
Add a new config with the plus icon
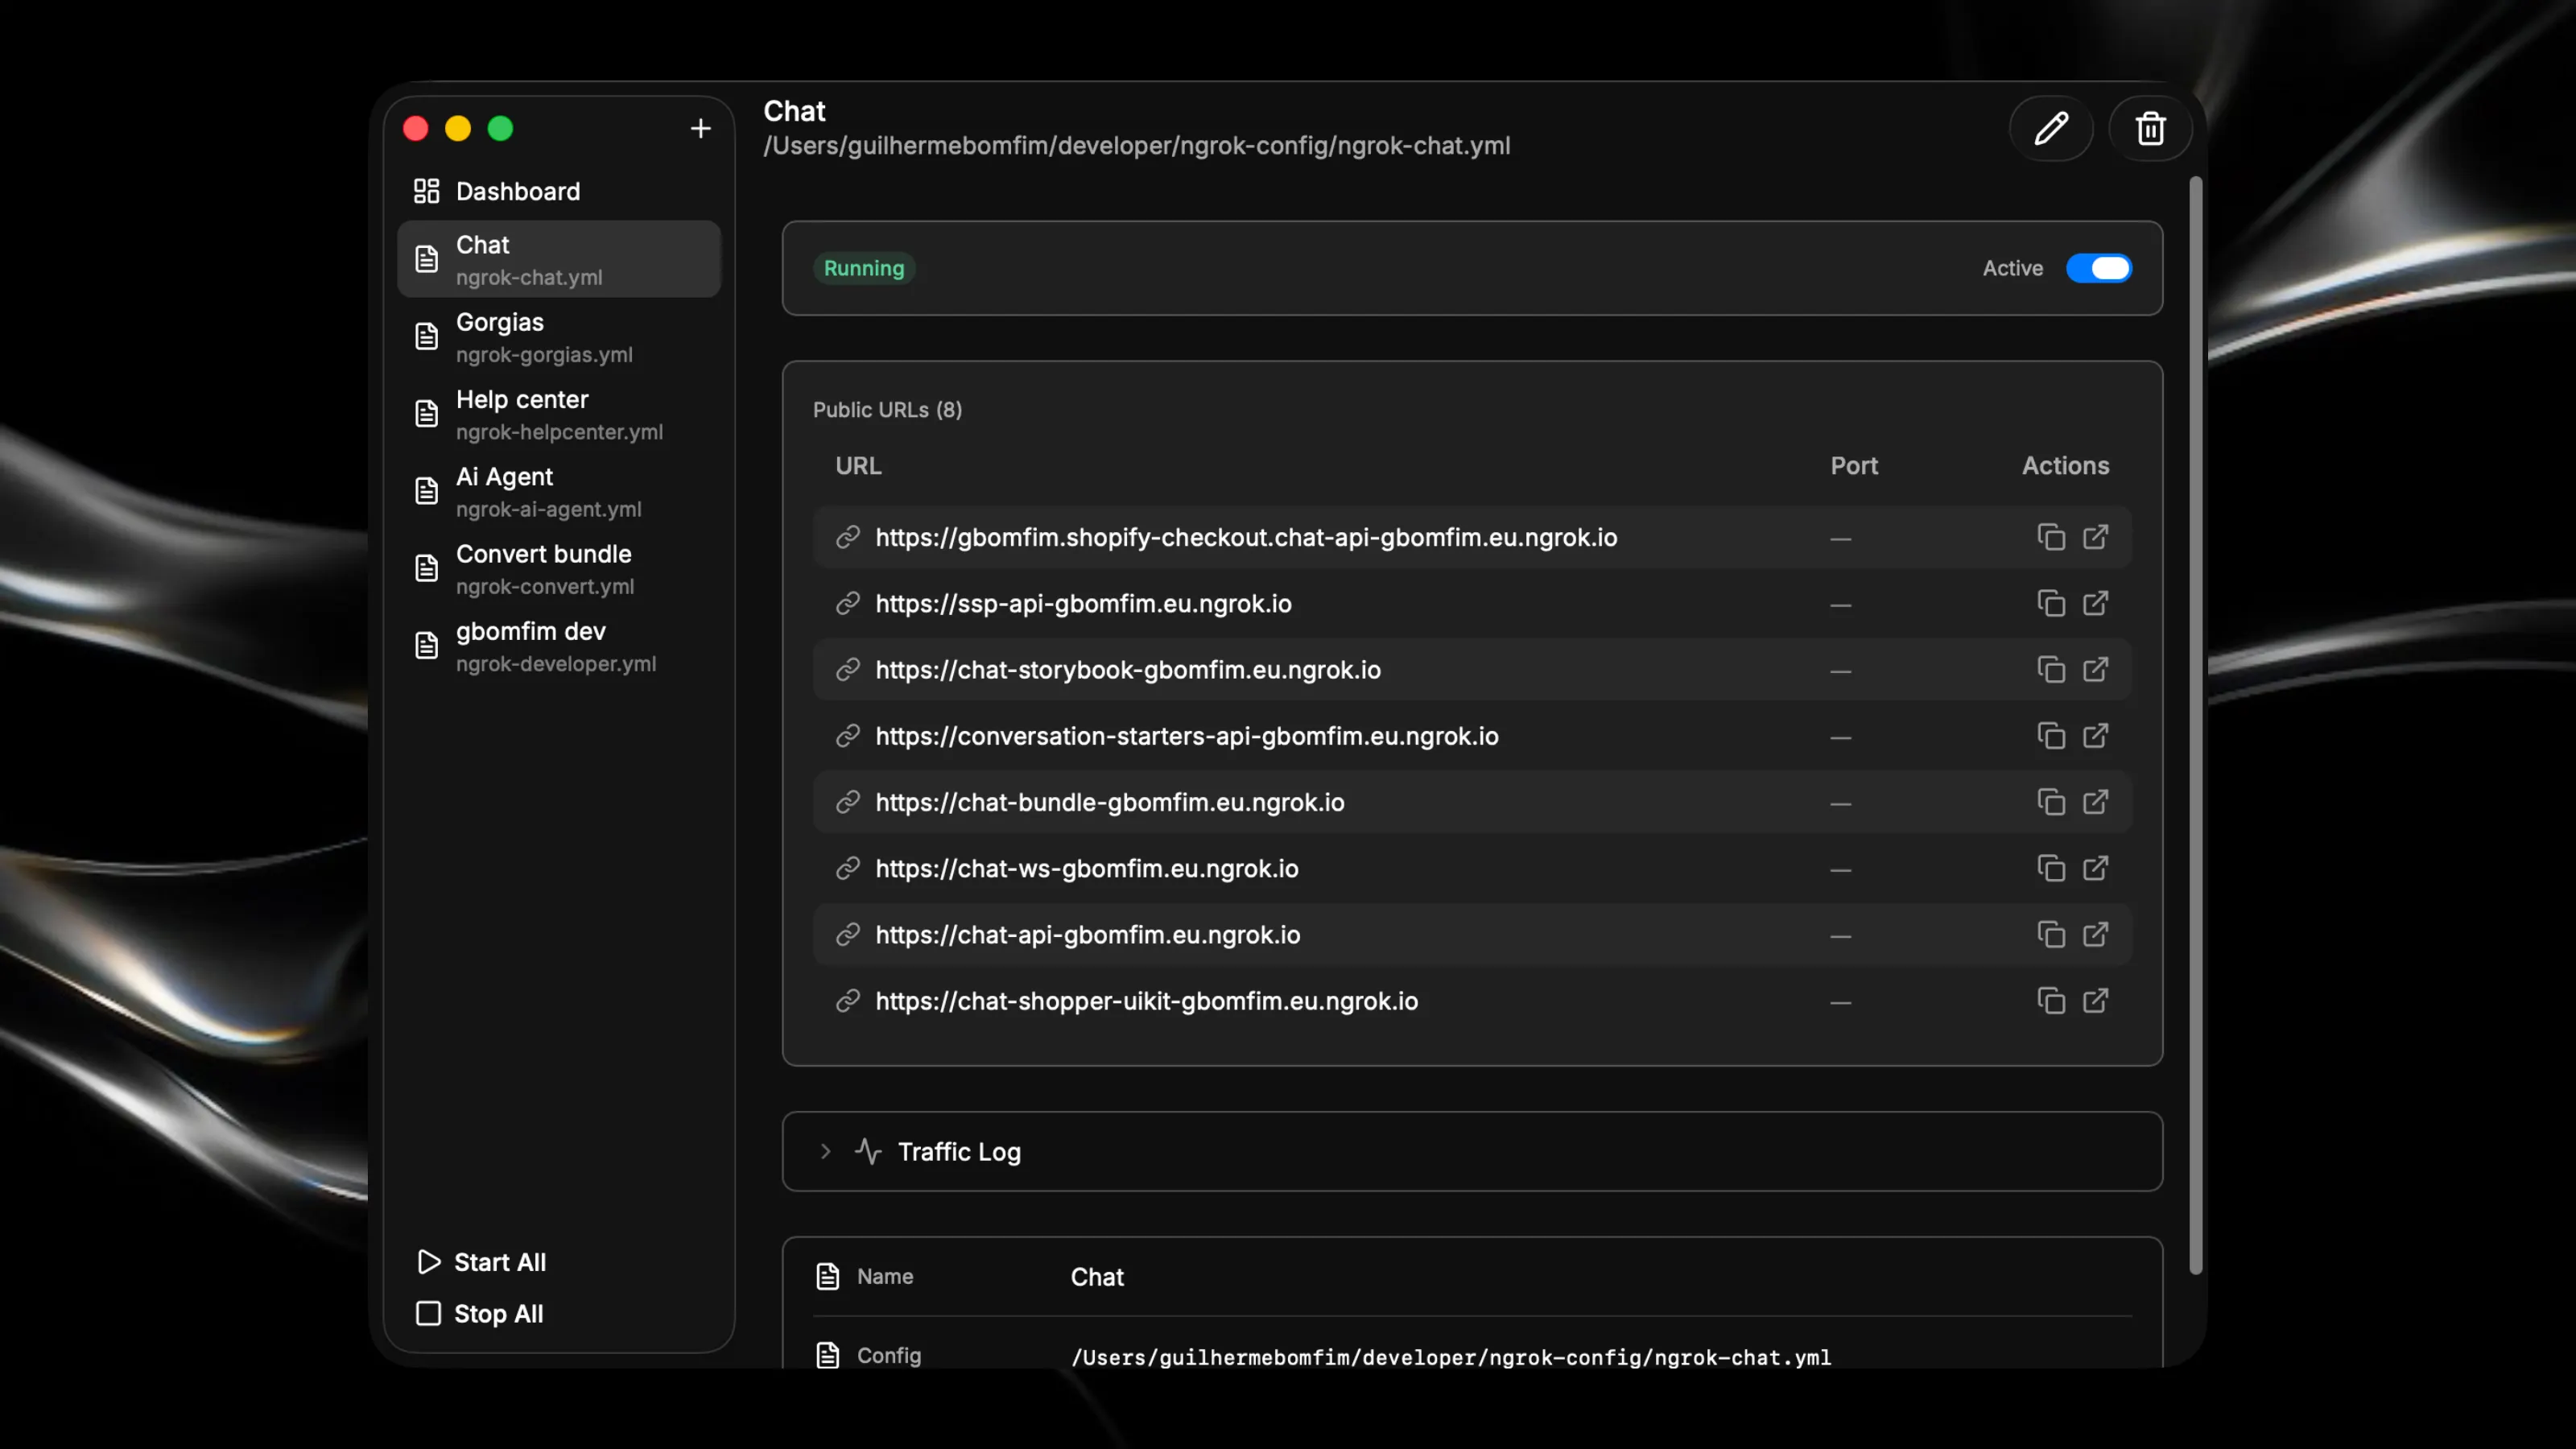click(701, 129)
